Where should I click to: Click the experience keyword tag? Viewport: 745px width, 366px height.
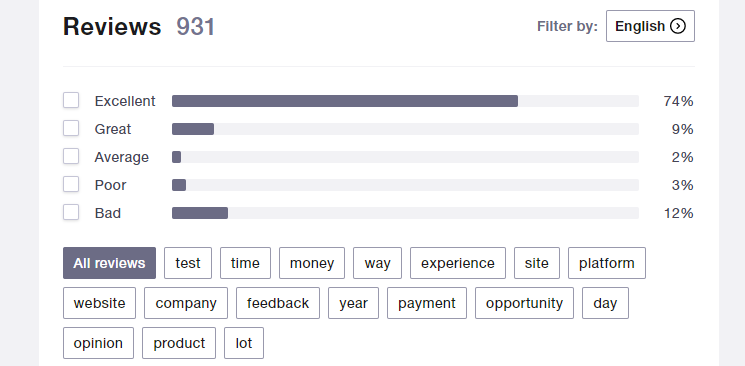point(458,263)
